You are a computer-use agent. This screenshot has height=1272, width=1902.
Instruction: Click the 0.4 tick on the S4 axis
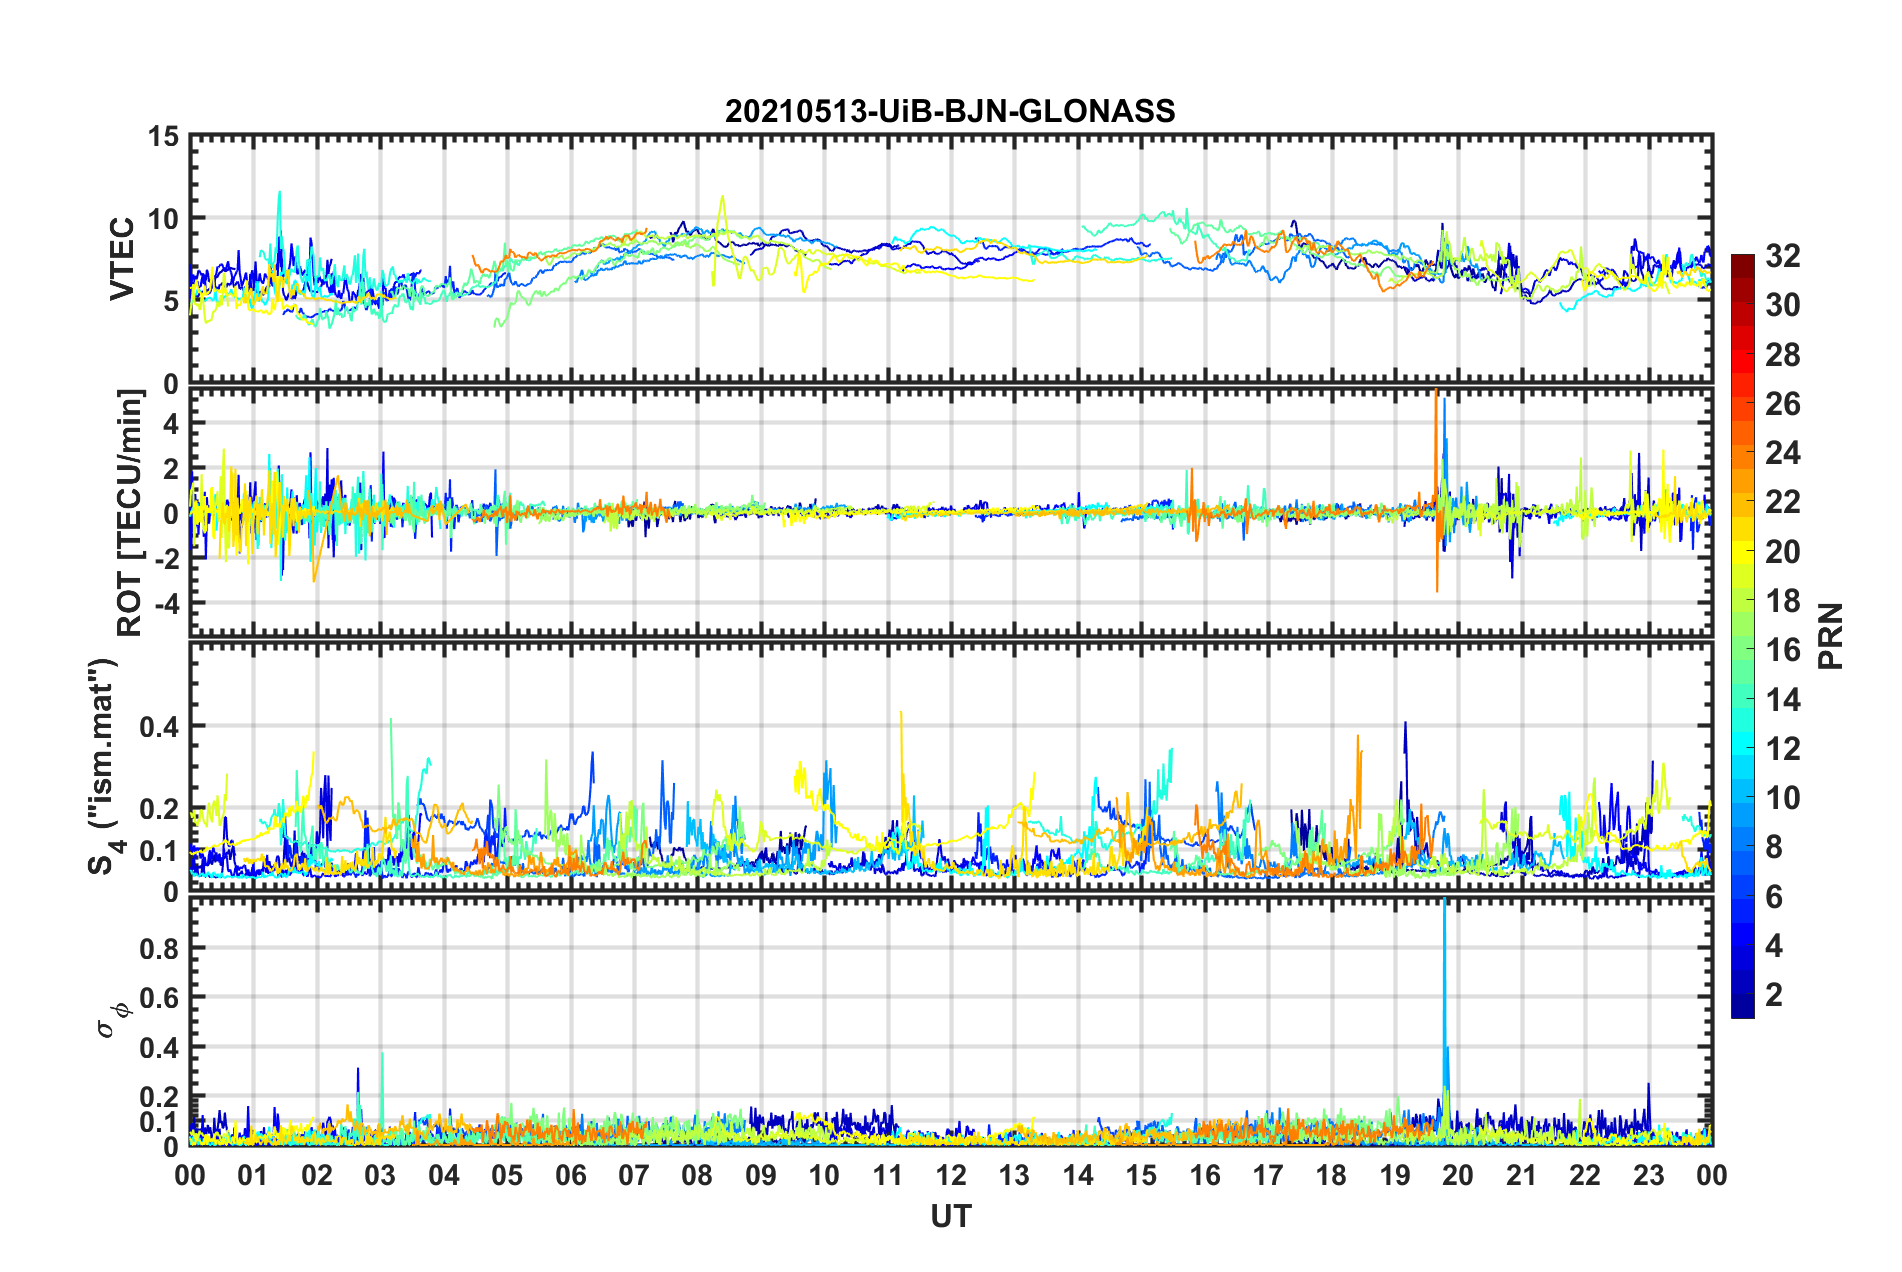(160, 727)
